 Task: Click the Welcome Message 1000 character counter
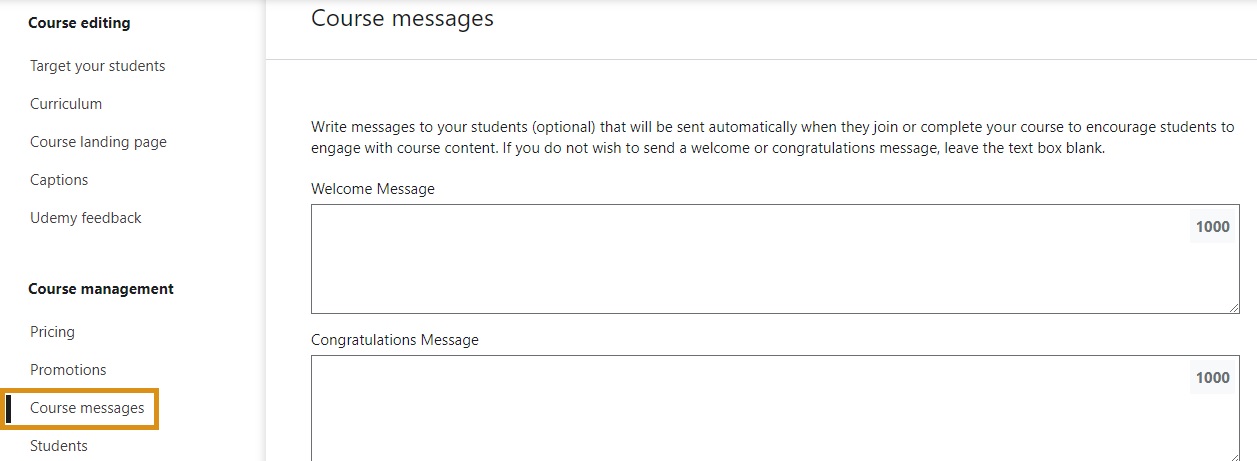(1212, 227)
